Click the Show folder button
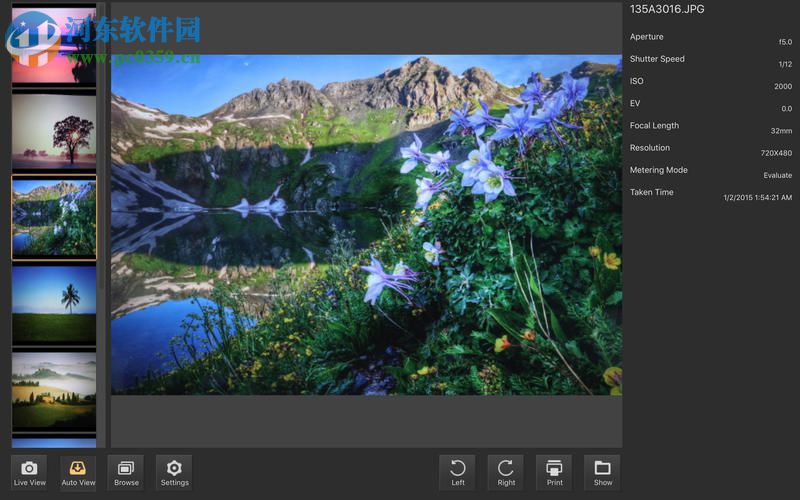Screen dimensions: 800x500 click(603, 472)
